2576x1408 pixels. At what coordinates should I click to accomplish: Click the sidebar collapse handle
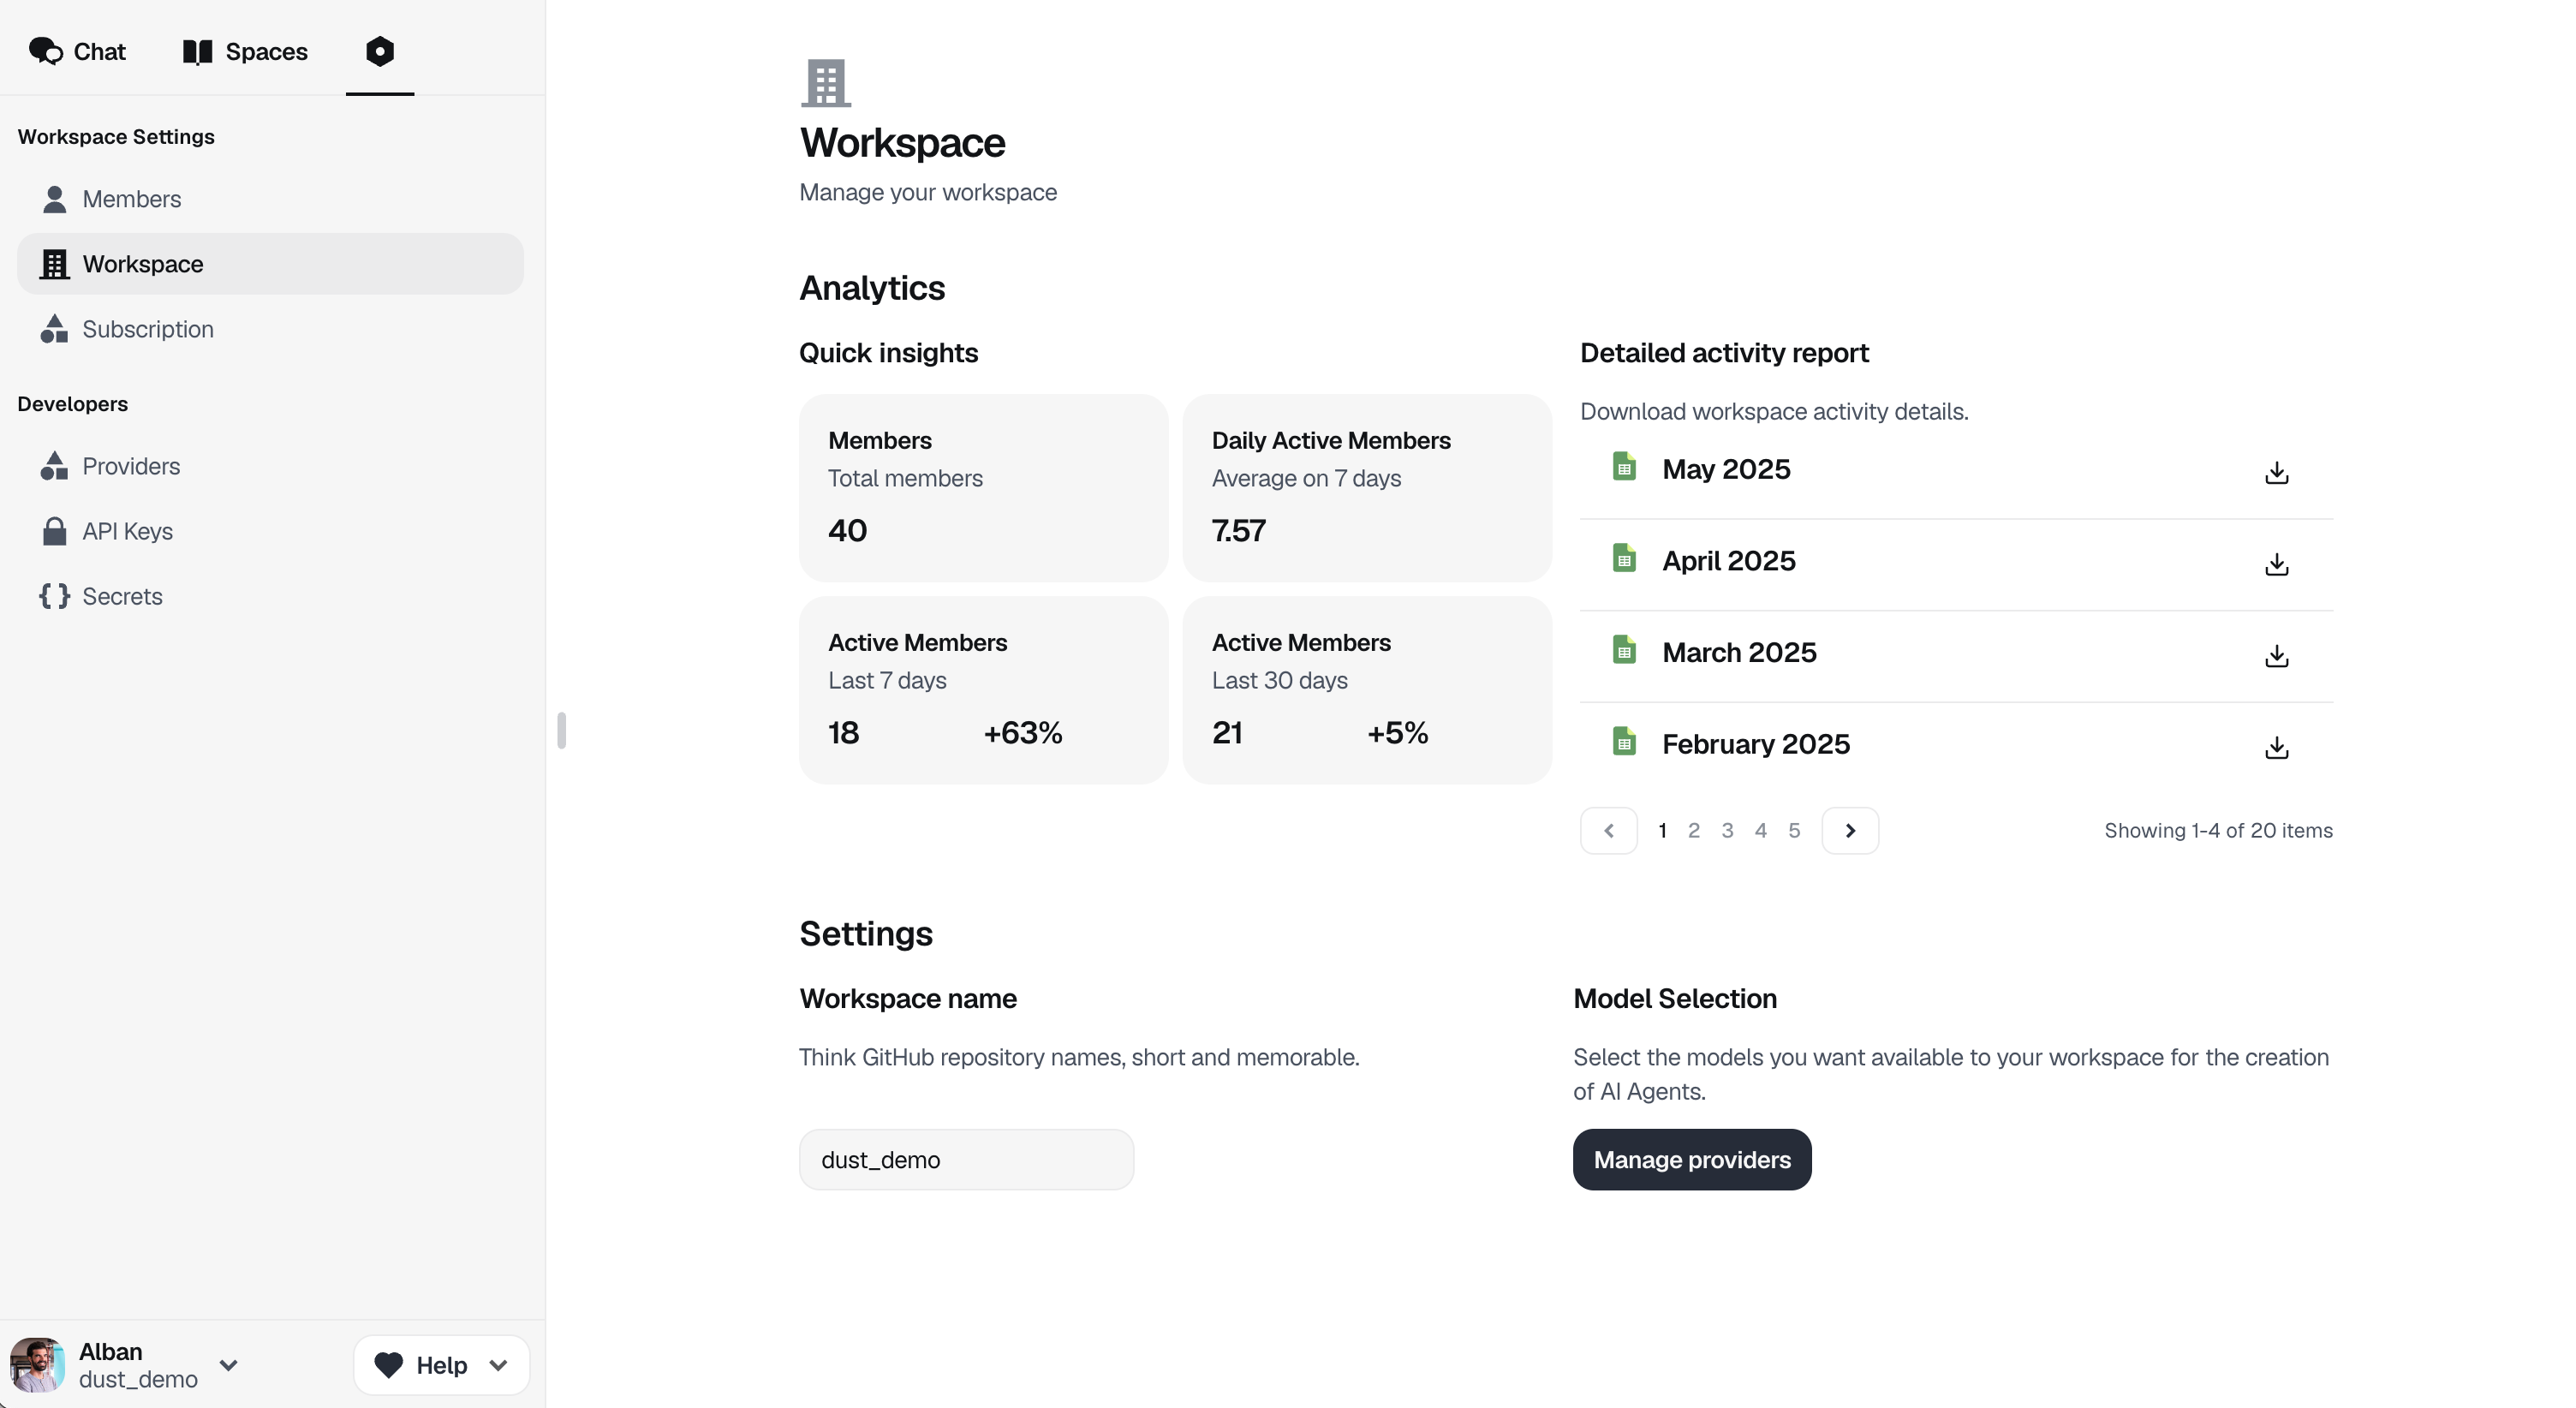[x=561, y=730]
